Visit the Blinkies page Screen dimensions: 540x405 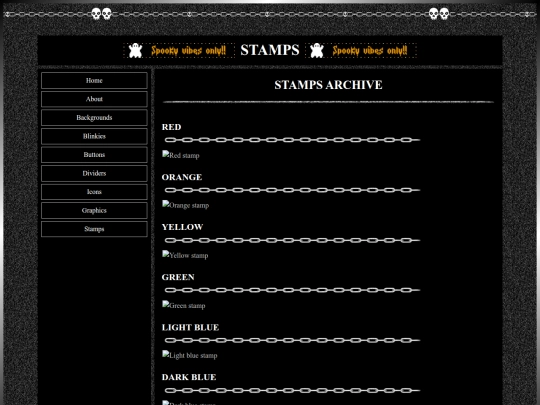pos(94,136)
